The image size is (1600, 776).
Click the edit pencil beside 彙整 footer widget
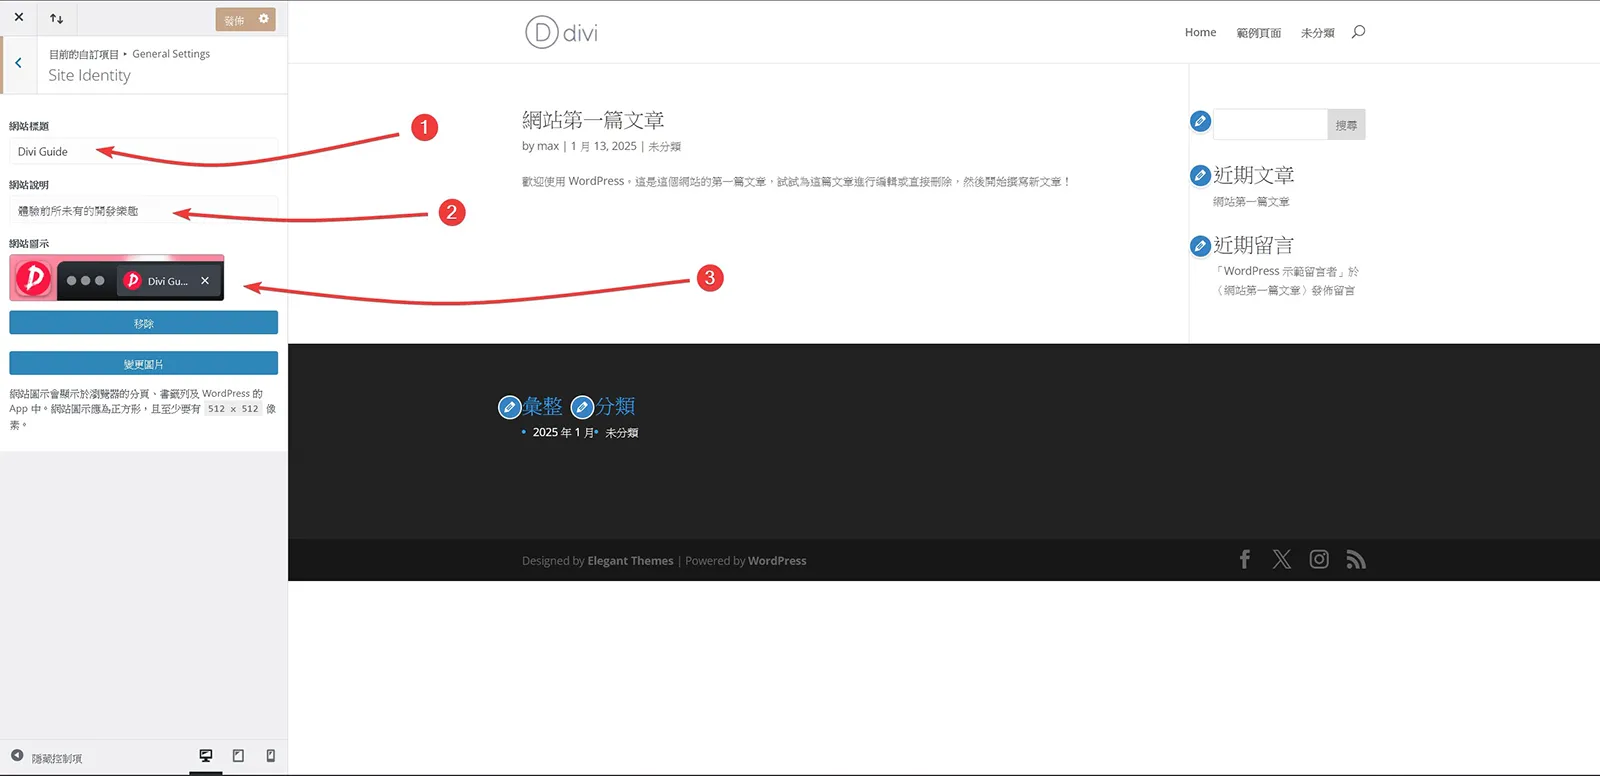[509, 407]
